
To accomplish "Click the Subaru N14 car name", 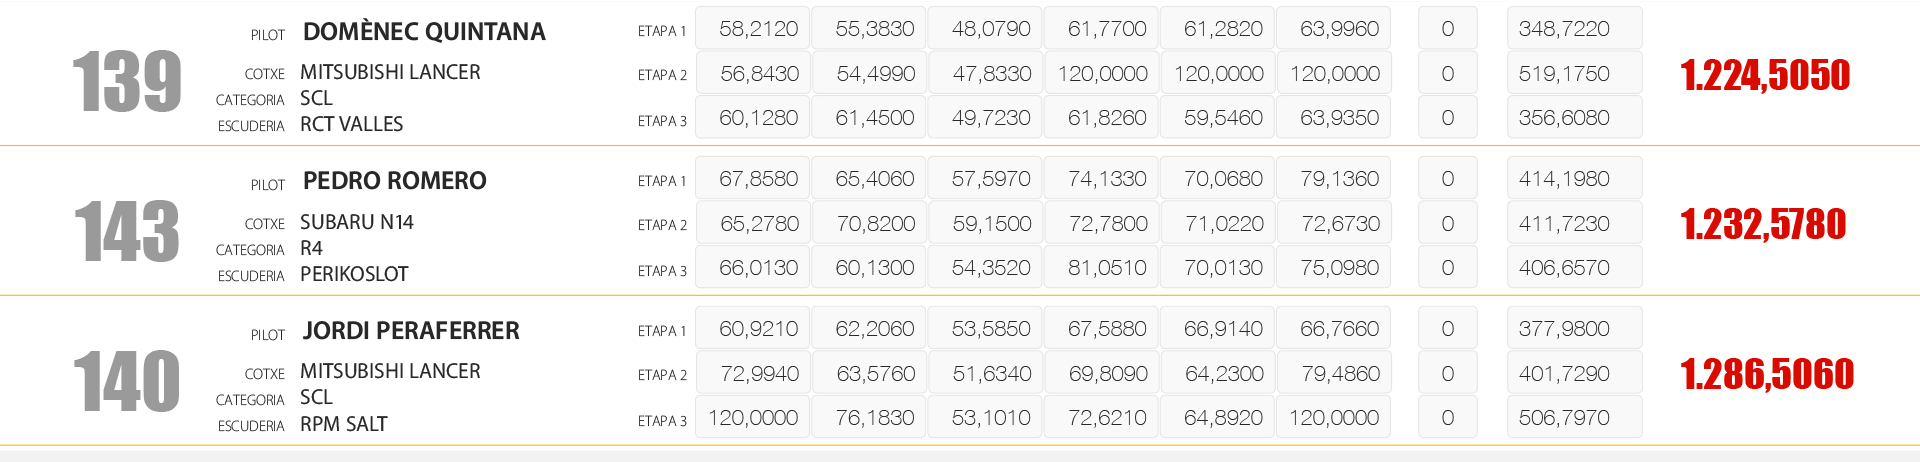I will tap(357, 222).
